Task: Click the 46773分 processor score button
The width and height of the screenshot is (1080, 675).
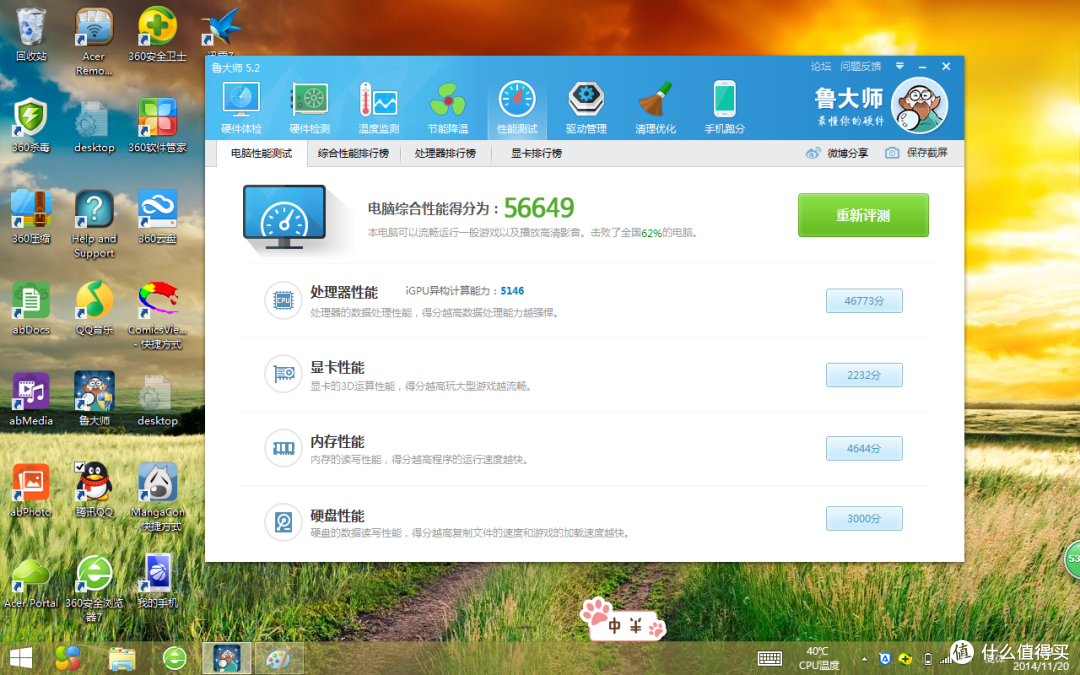Action: point(864,301)
